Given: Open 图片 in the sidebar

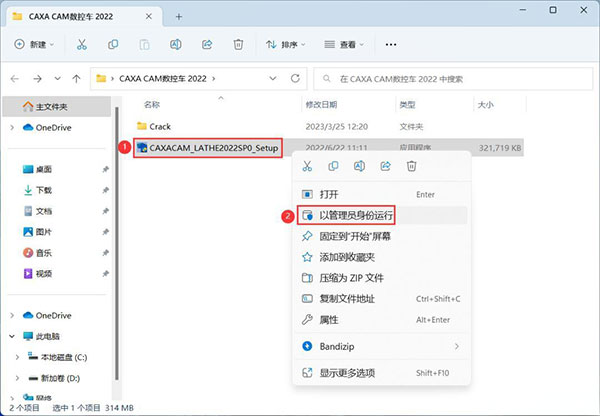Looking at the screenshot, I should [44, 232].
